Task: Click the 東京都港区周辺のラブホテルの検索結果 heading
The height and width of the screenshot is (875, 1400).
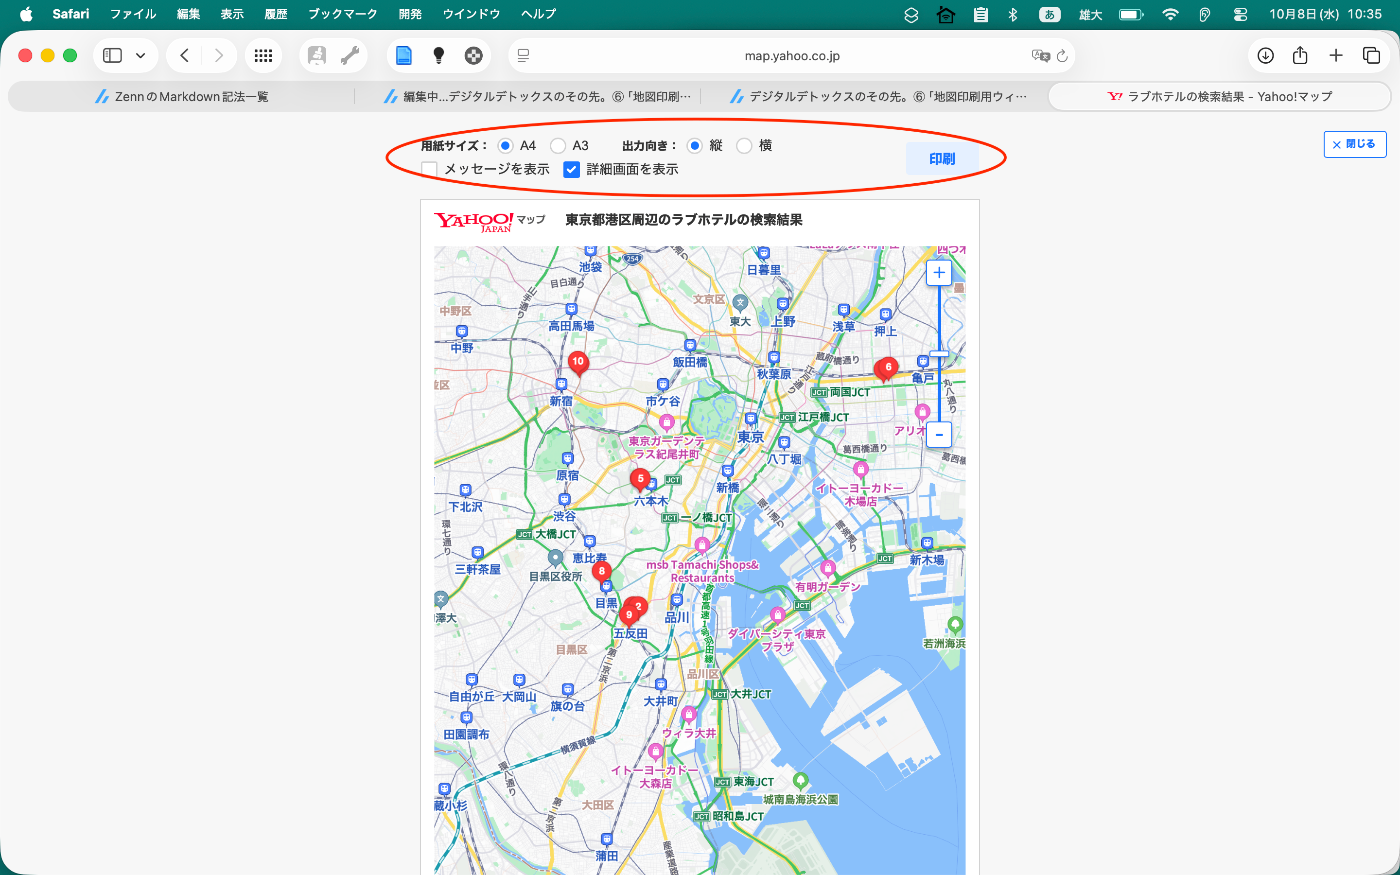Action: click(x=684, y=220)
